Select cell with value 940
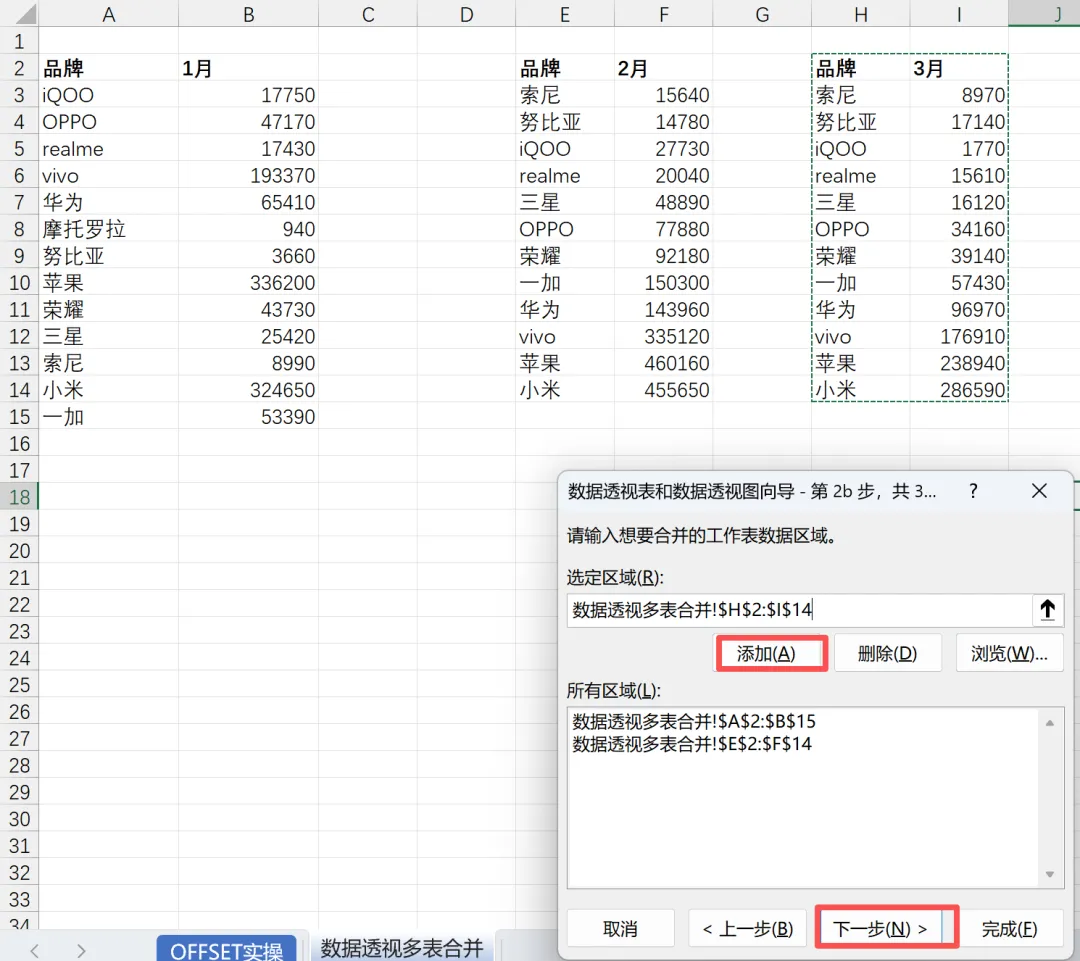This screenshot has width=1080, height=961. click(249, 229)
